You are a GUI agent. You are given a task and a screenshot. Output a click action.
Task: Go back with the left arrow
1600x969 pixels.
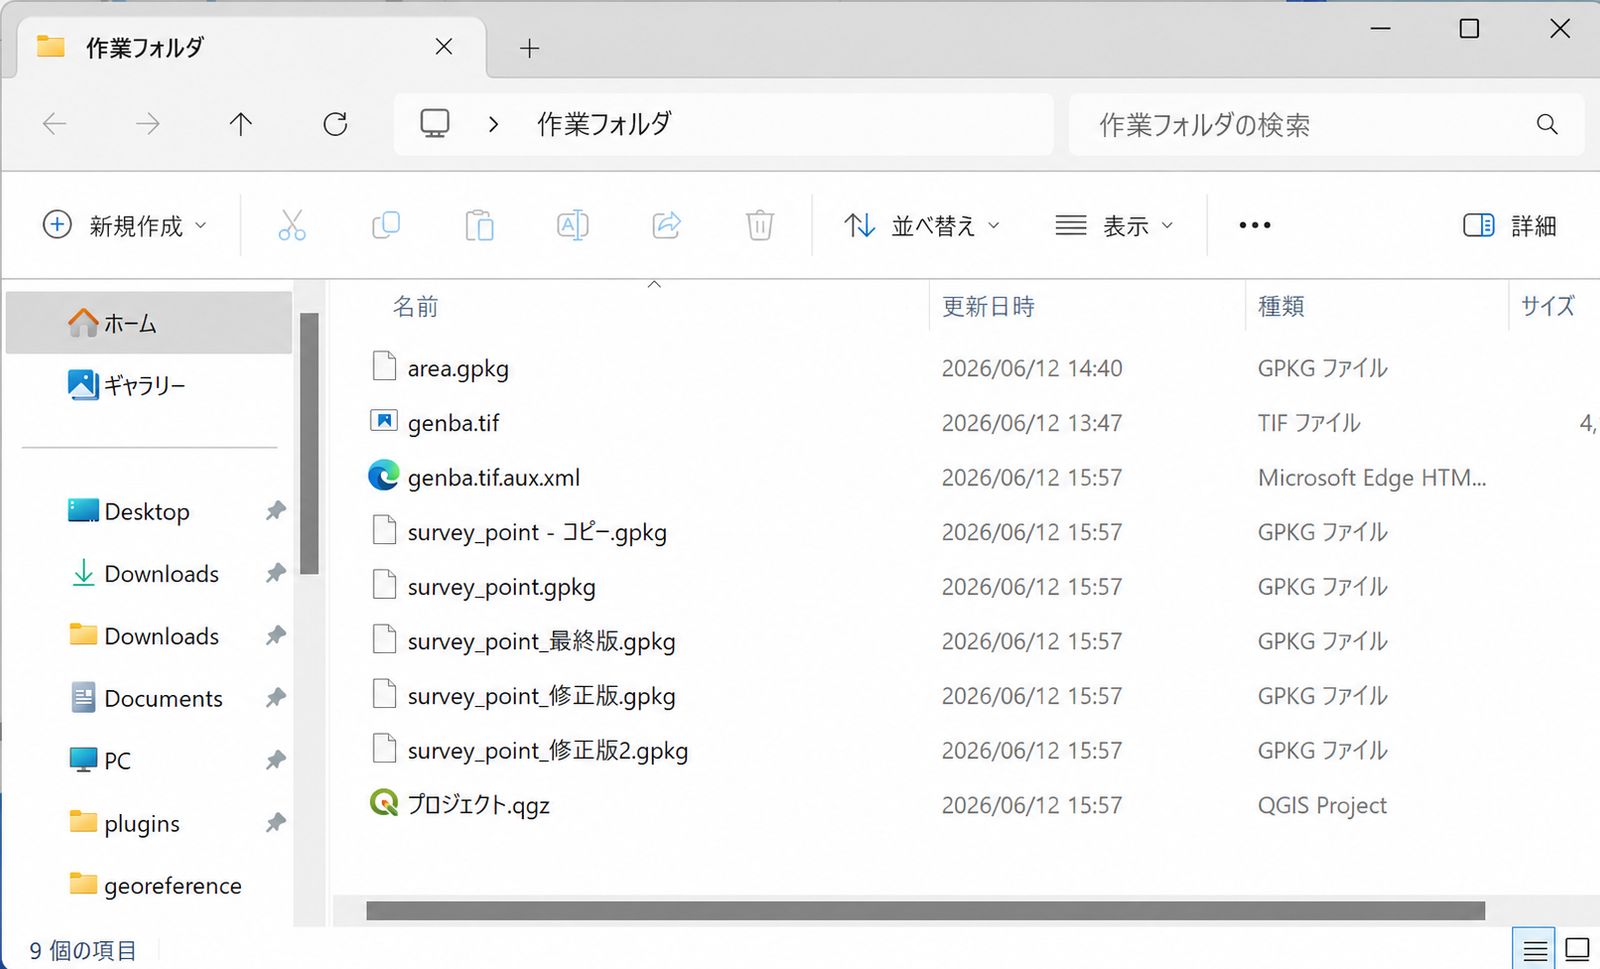pos(54,124)
